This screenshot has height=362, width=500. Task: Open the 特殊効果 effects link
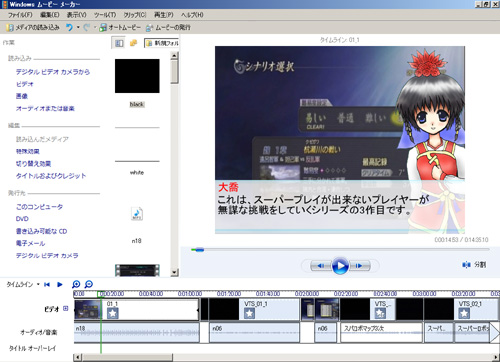28,151
